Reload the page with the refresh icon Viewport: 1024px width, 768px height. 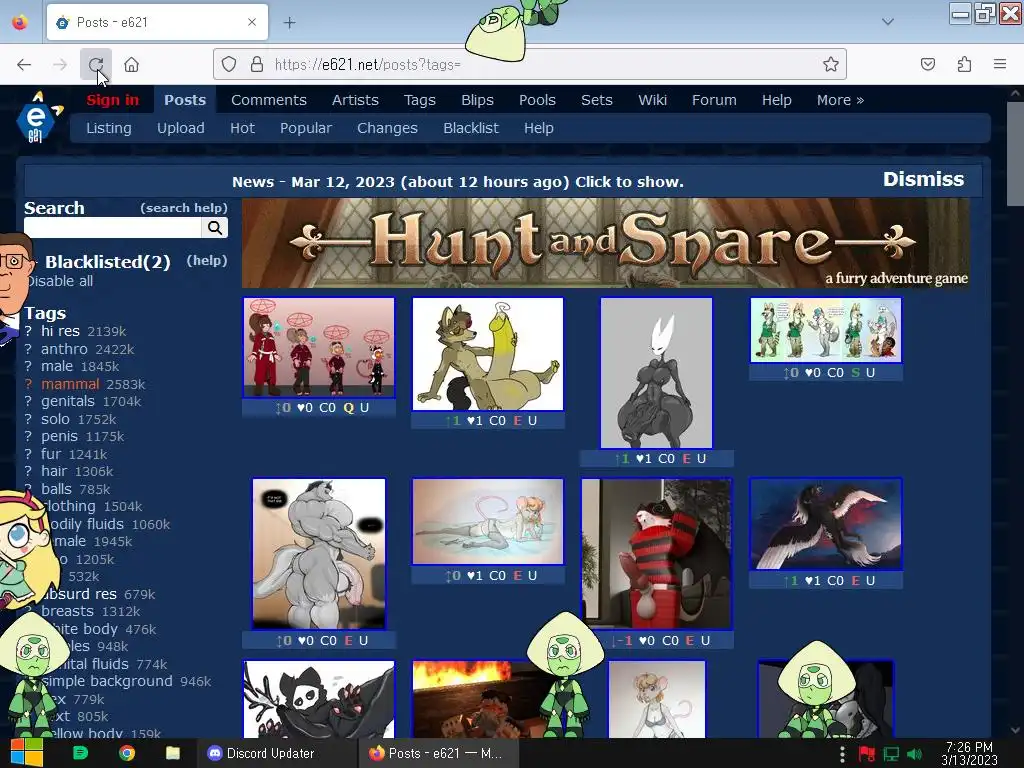point(96,65)
